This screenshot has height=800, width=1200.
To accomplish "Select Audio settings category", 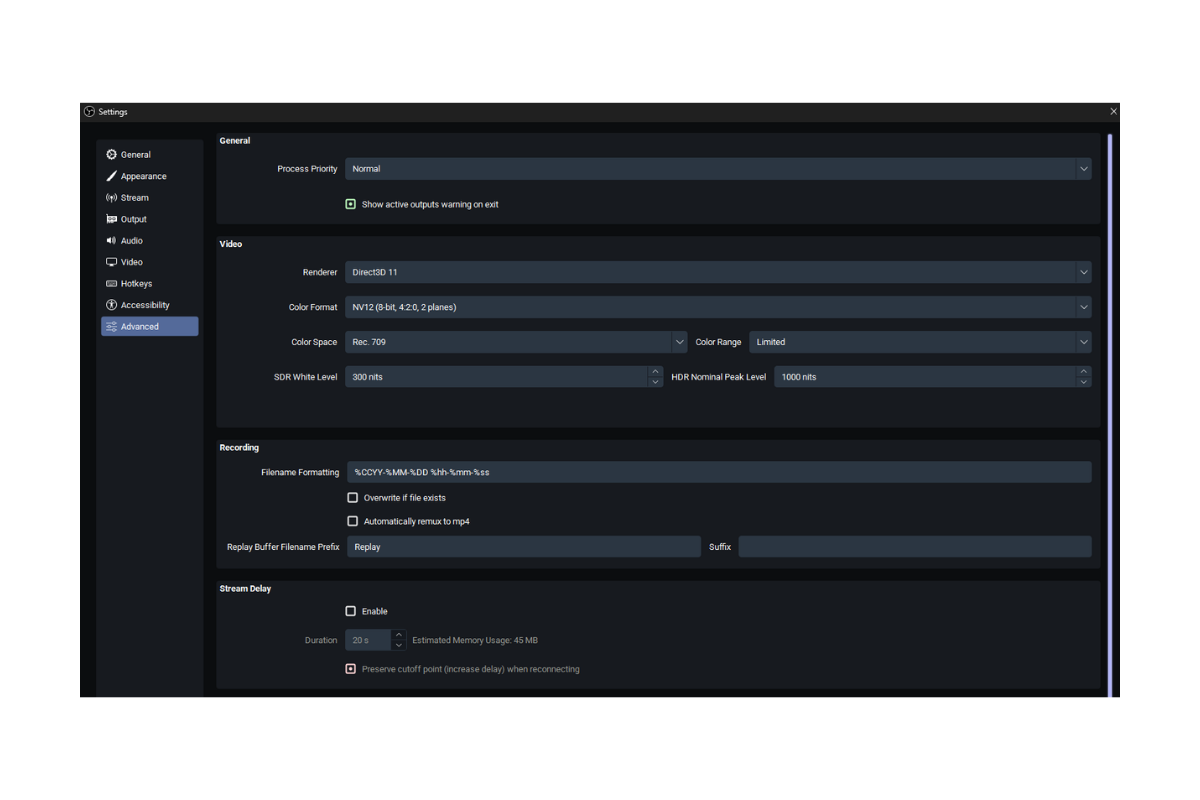I will pos(150,241).
